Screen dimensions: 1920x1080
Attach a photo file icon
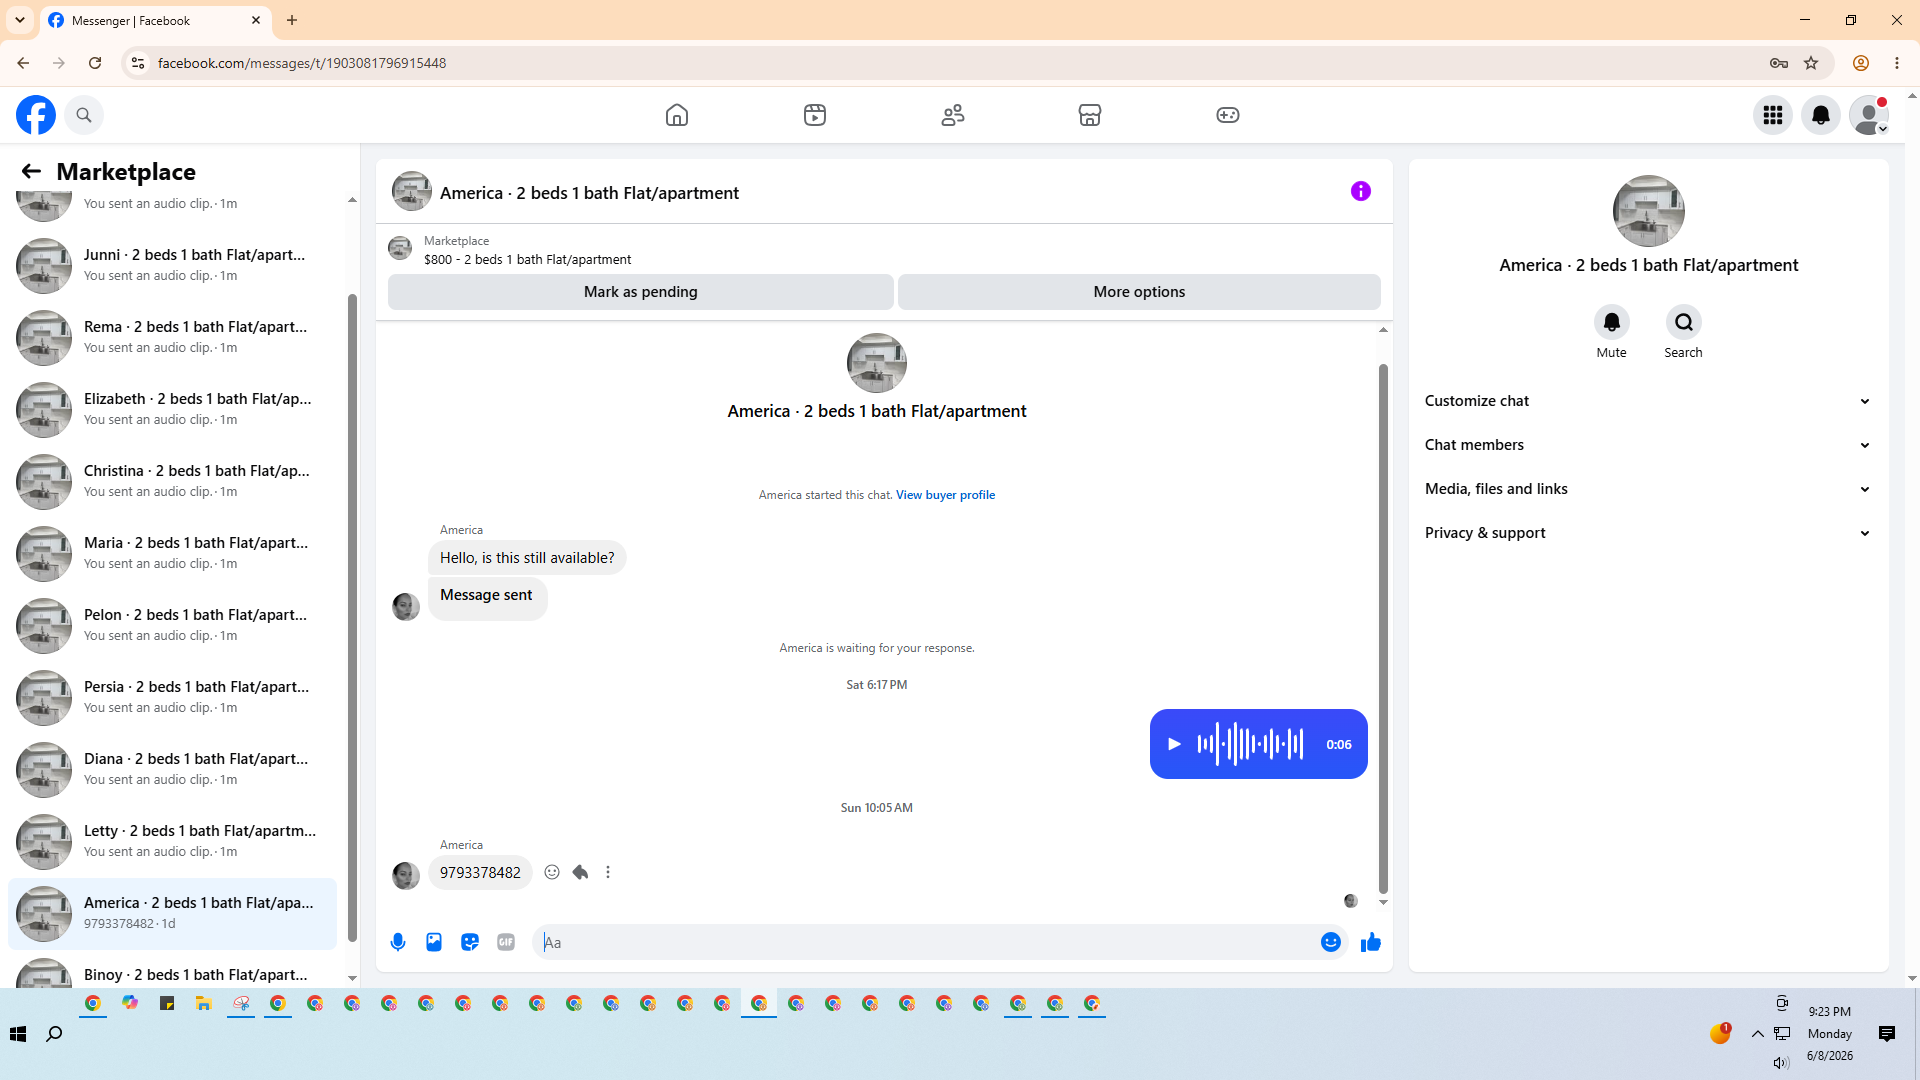434,942
